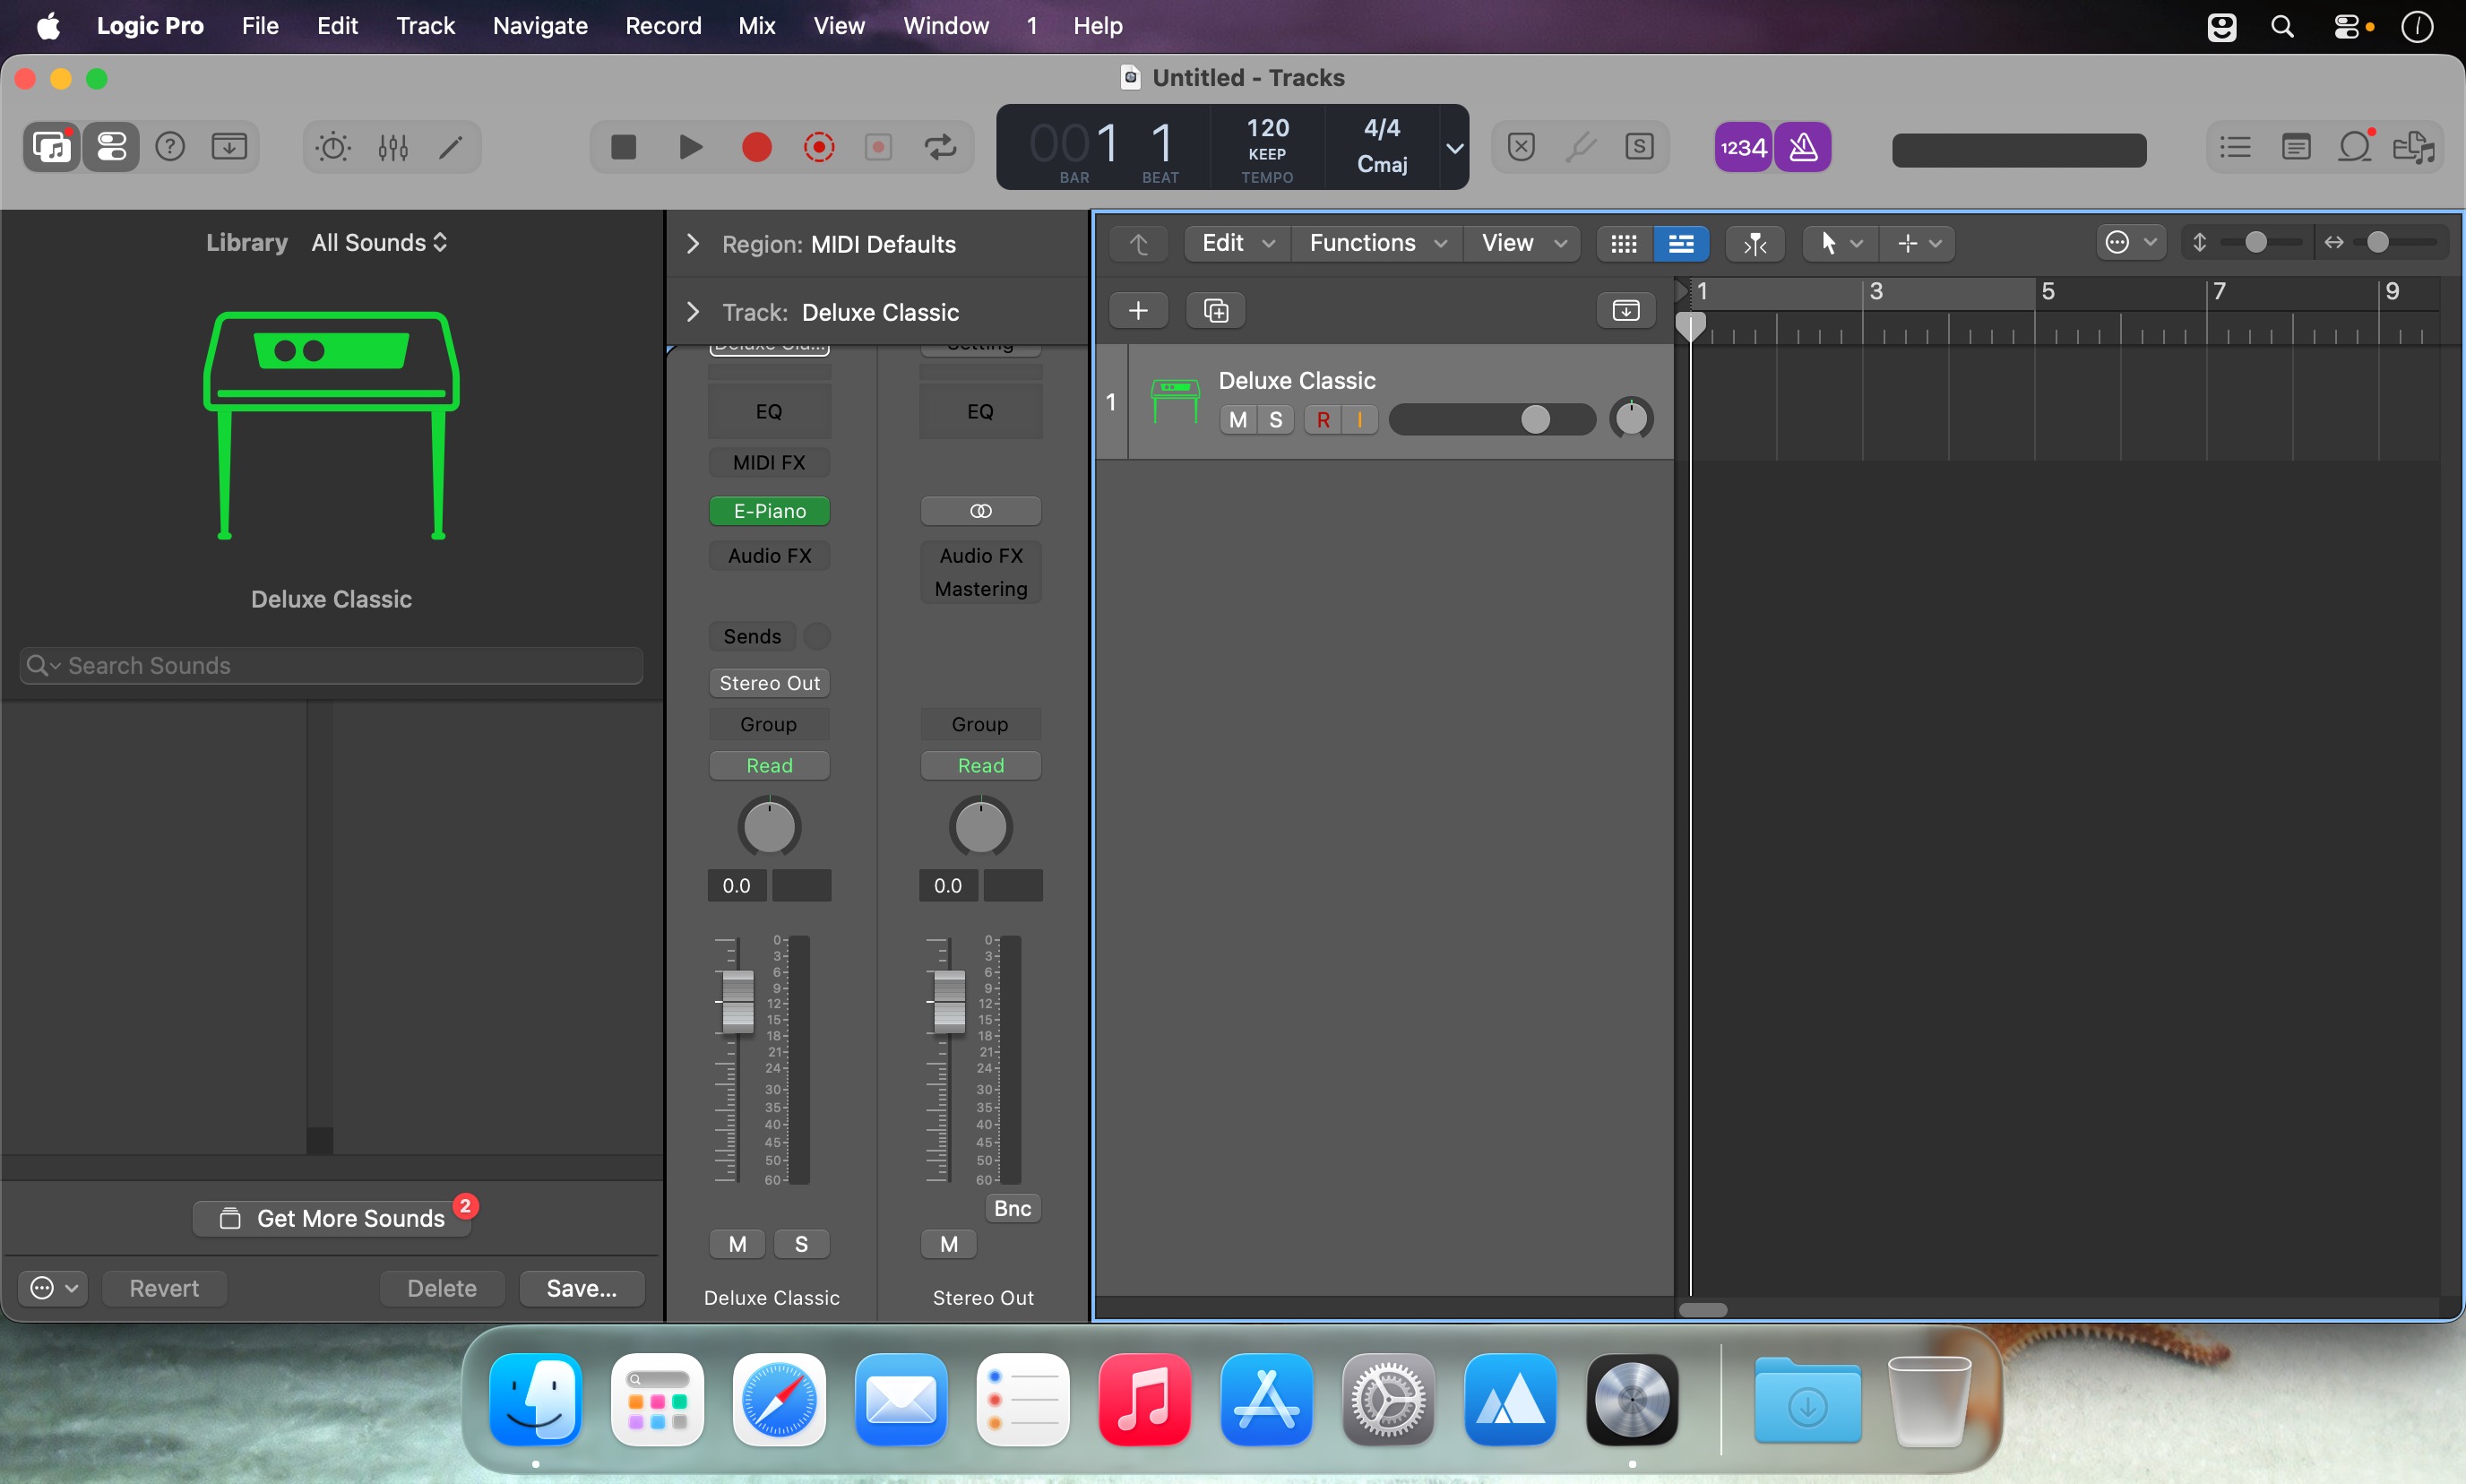The height and width of the screenshot is (1484, 2466).
Task: Expand the Region MIDI Defaults section
Action: point(693,244)
